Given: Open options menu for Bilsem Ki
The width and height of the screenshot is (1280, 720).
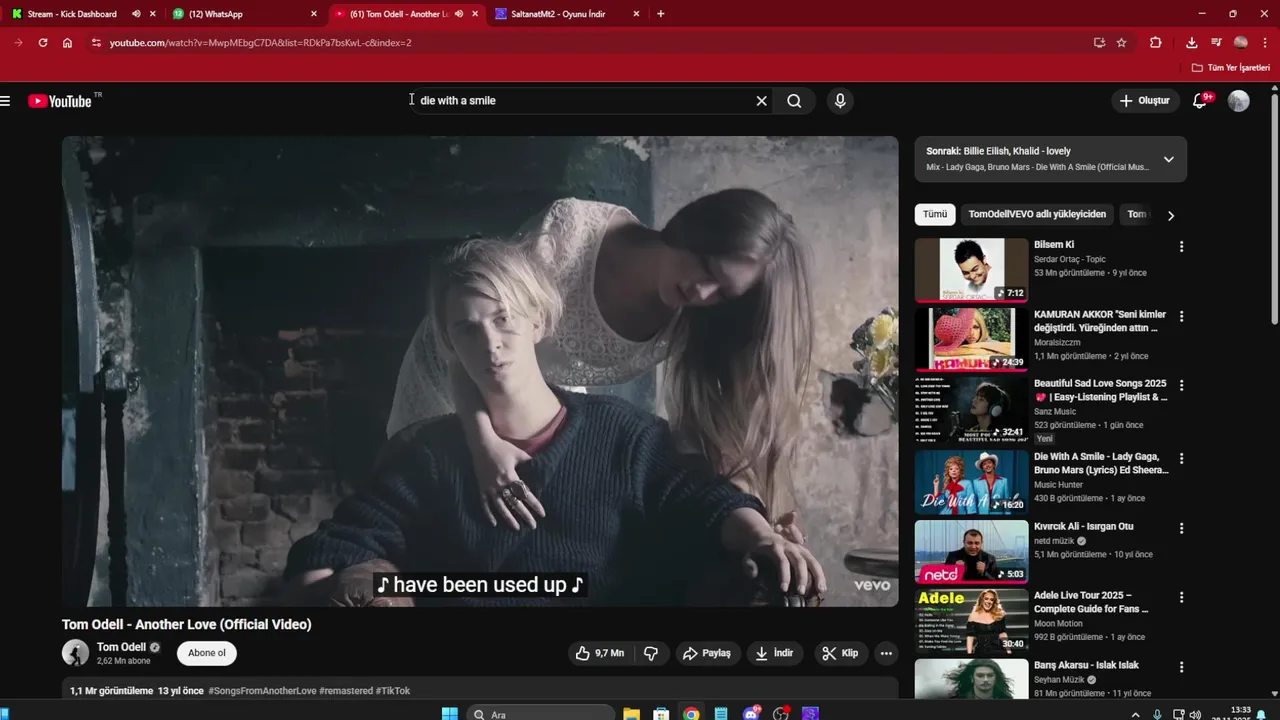Looking at the screenshot, I should 1181,246.
